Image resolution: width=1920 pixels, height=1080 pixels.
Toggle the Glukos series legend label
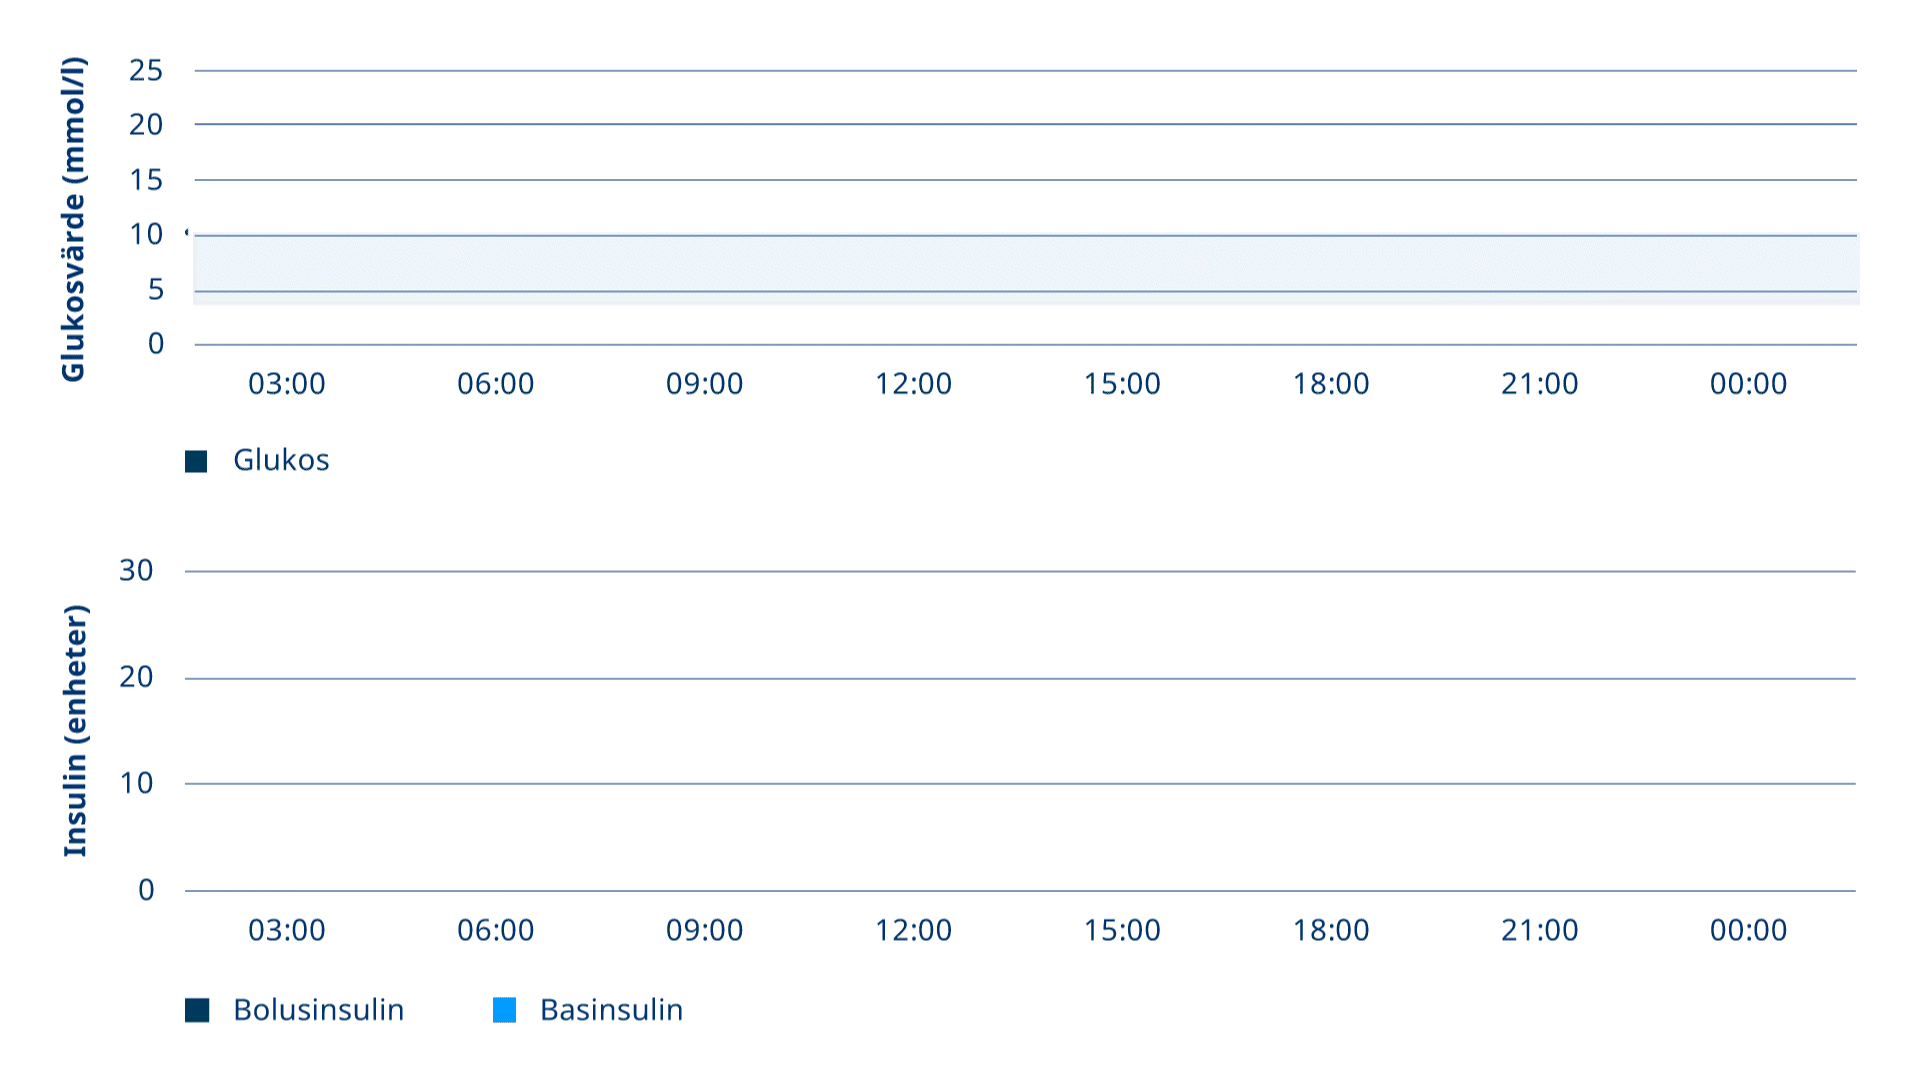coord(281,460)
